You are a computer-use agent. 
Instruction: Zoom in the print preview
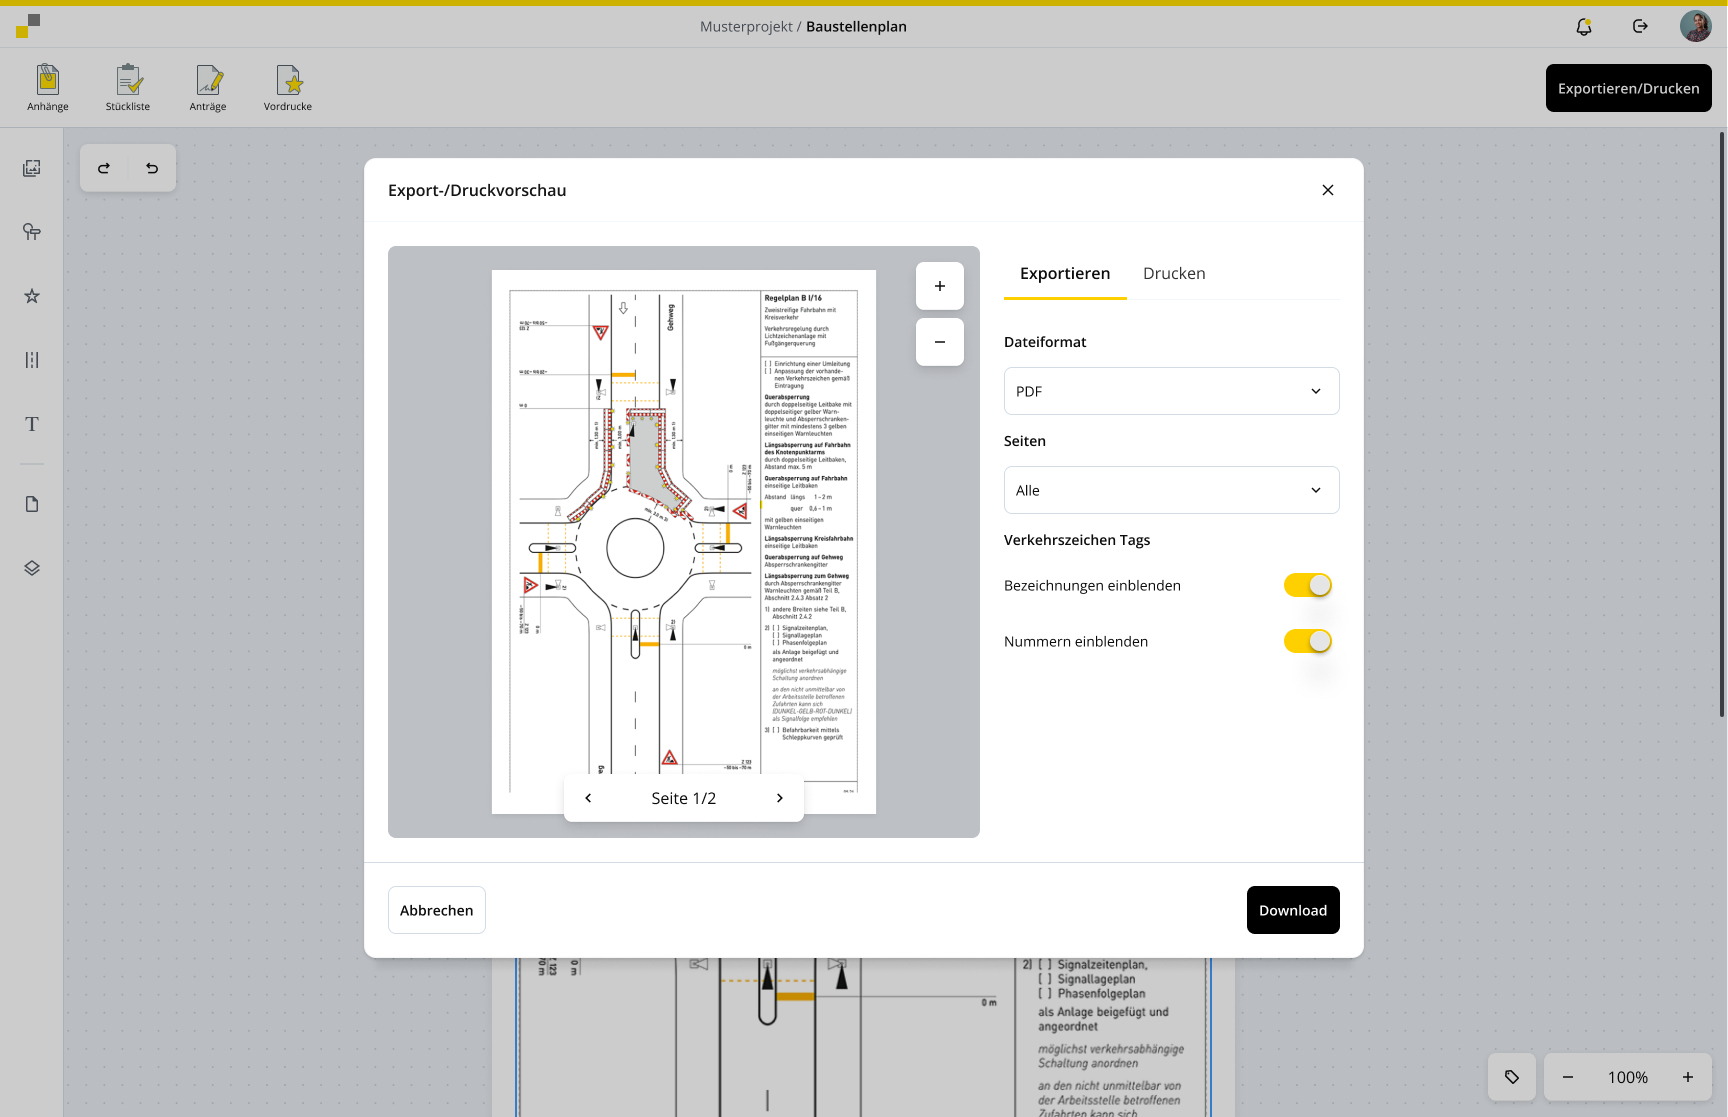[x=940, y=286]
